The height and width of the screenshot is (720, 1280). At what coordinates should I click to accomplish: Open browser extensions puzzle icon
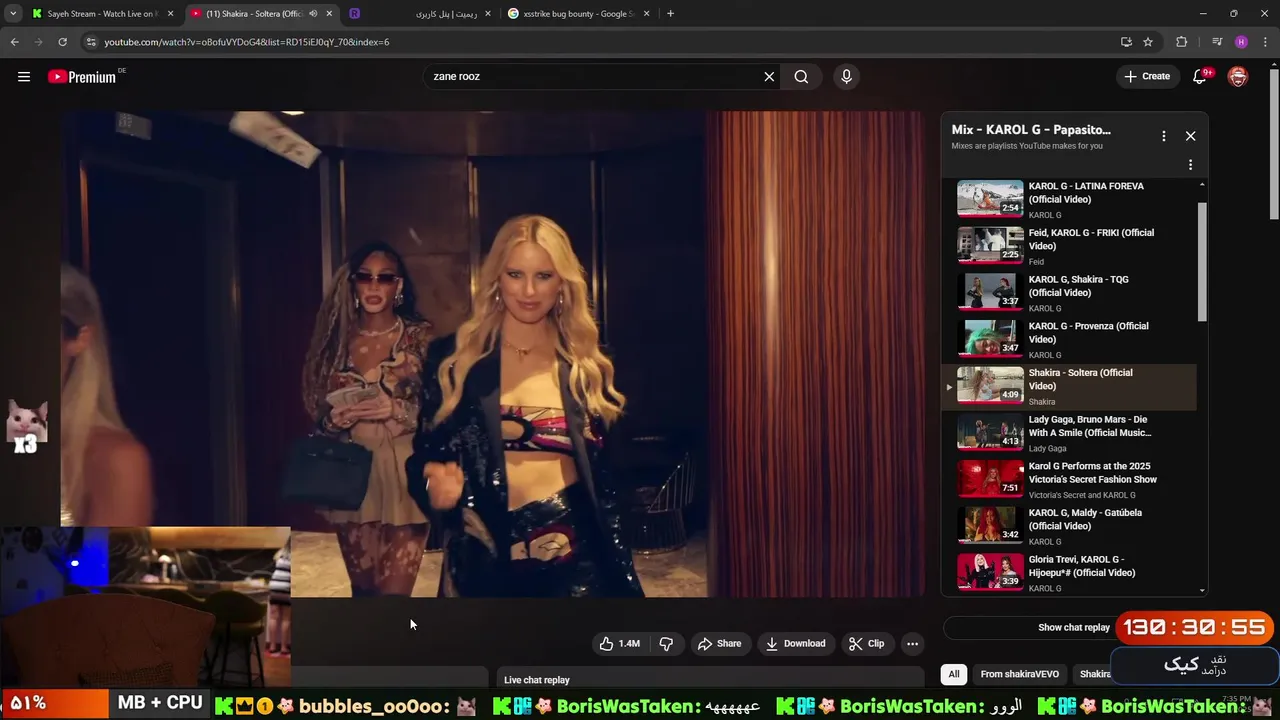click(1182, 42)
